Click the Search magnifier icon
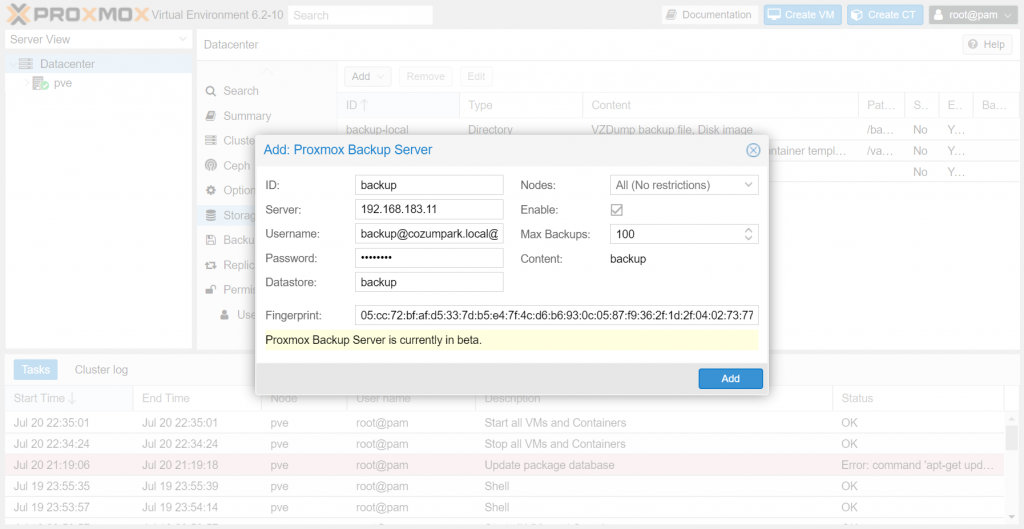 point(211,91)
